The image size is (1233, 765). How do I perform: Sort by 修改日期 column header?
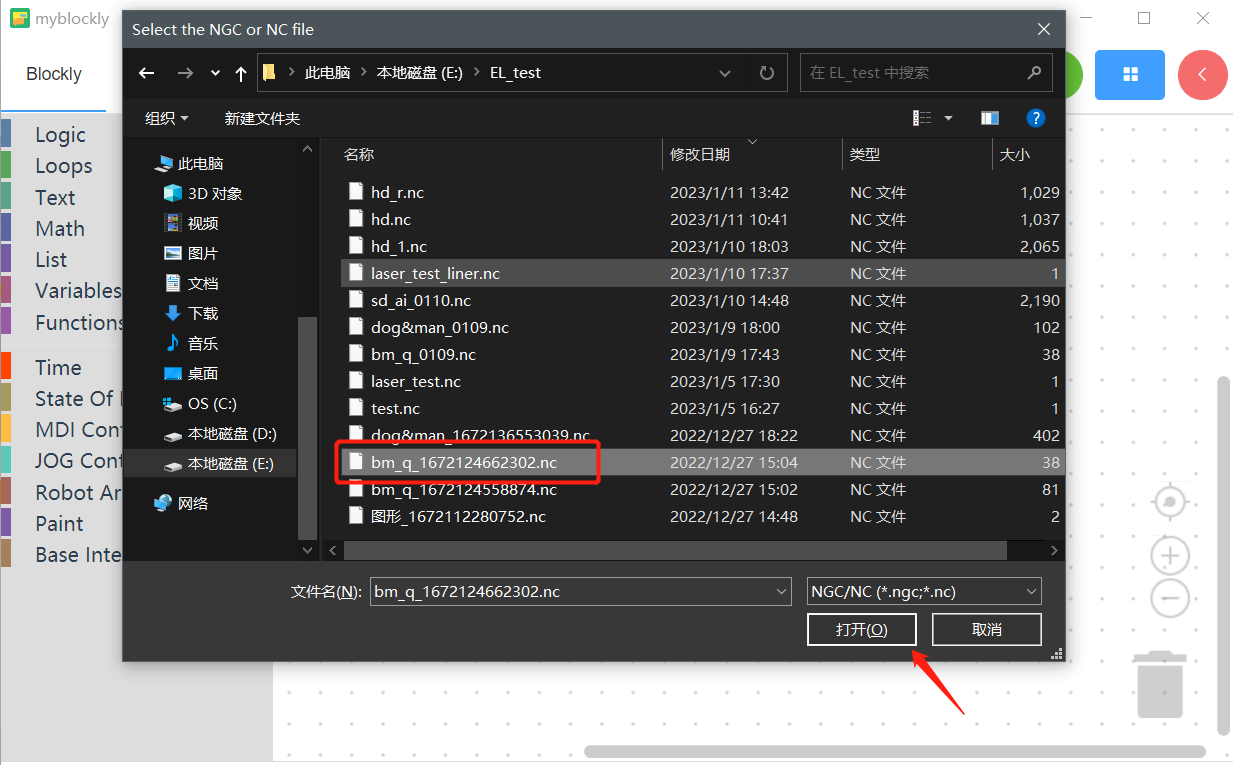click(700, 154)
